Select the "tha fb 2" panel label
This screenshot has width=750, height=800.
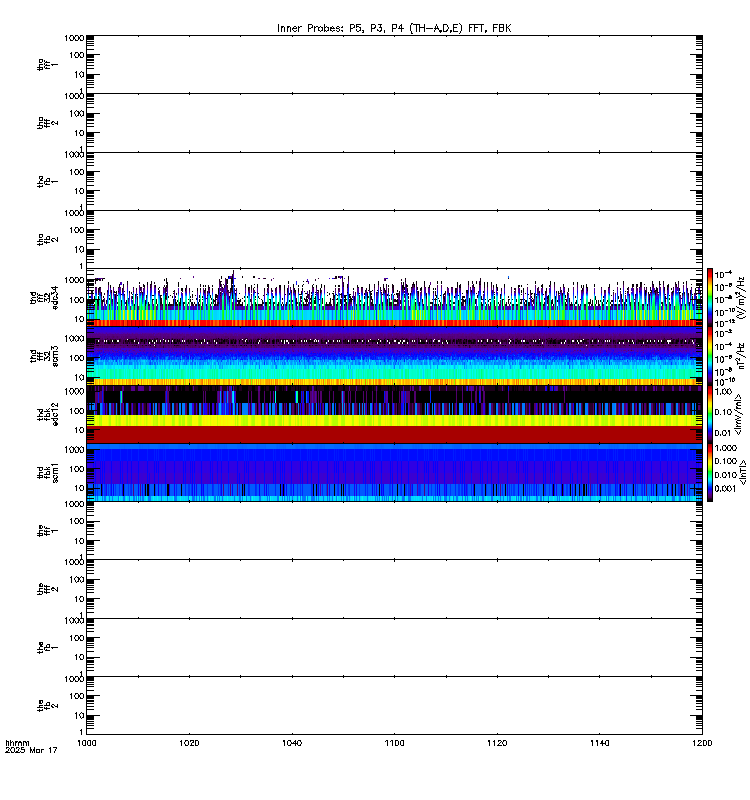(x=47, y=239)
